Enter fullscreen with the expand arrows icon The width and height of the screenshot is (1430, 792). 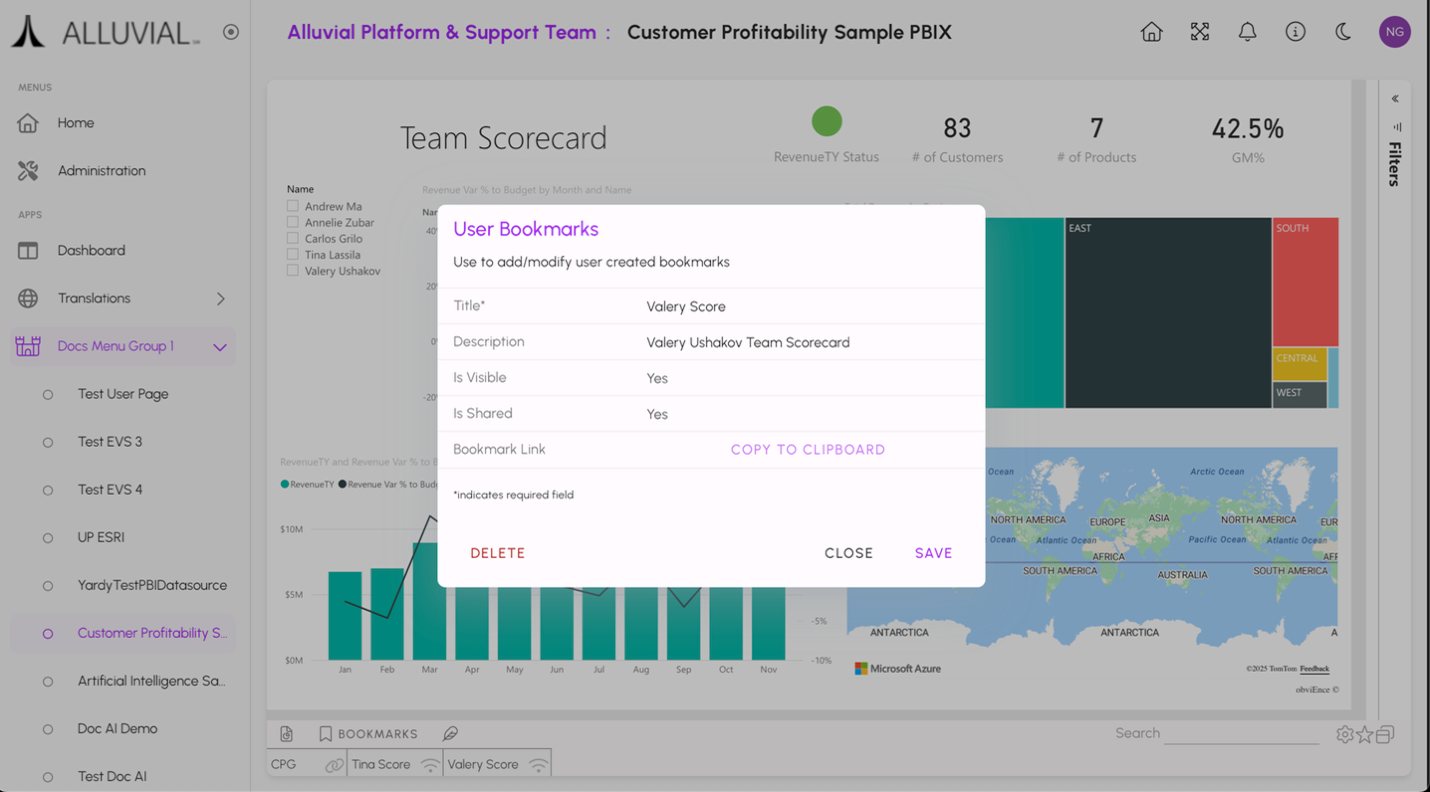[1199, 32]
